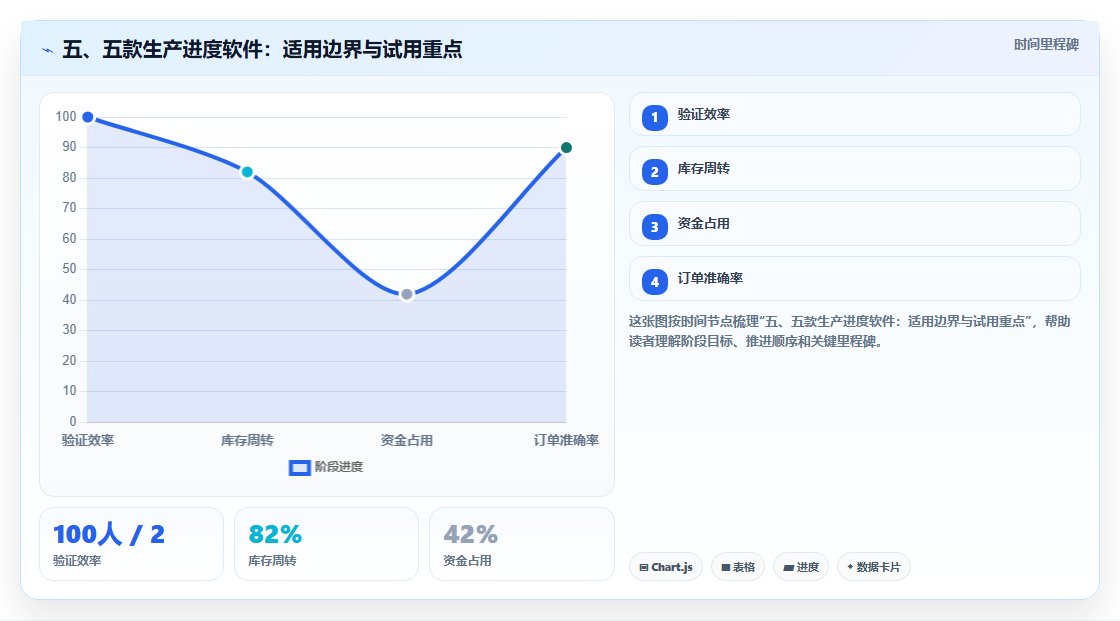Select the gray 资金占用 data point

click(x=406, y=294)
